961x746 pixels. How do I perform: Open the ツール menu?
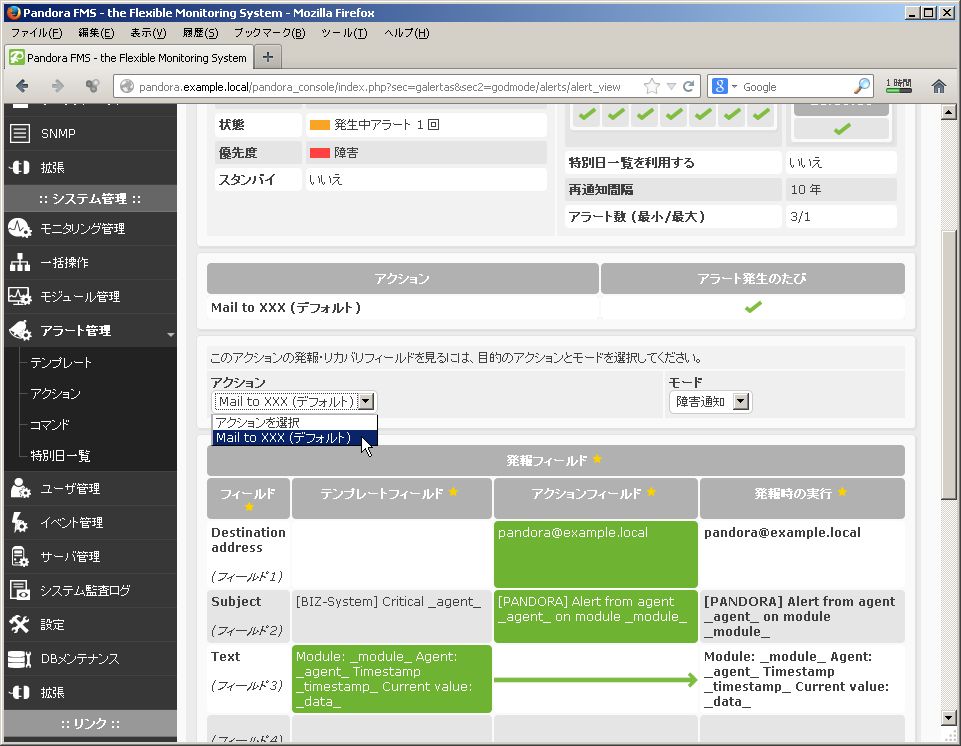coord(344,33)
